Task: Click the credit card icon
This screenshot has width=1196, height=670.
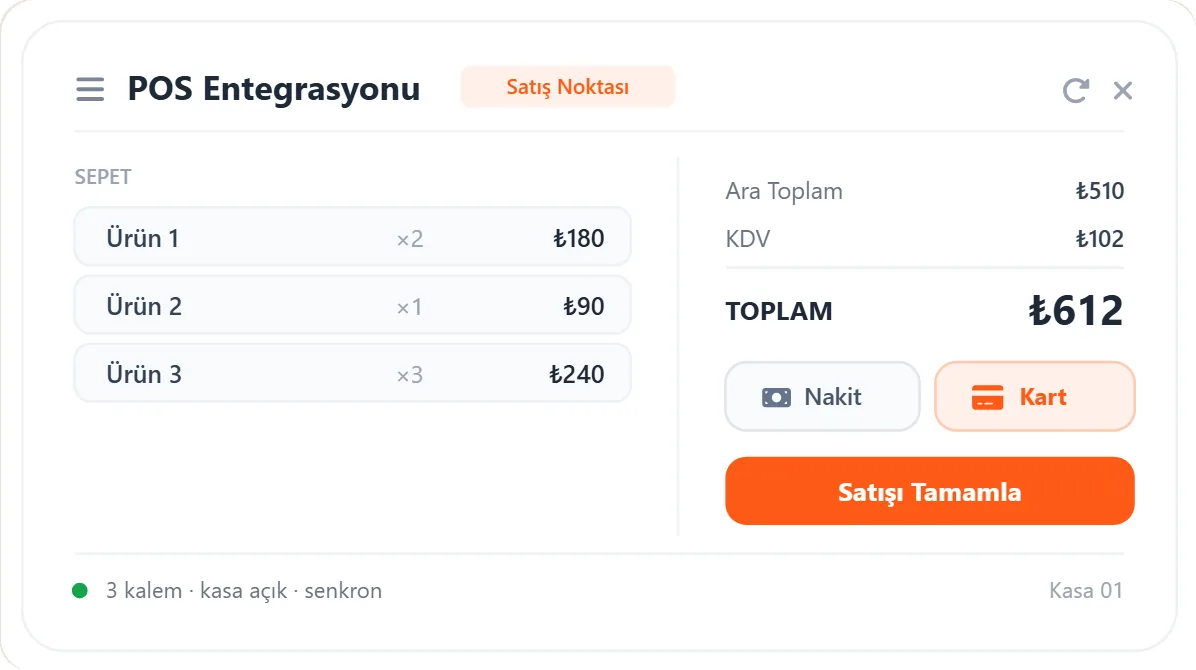Action: point(987,397)
